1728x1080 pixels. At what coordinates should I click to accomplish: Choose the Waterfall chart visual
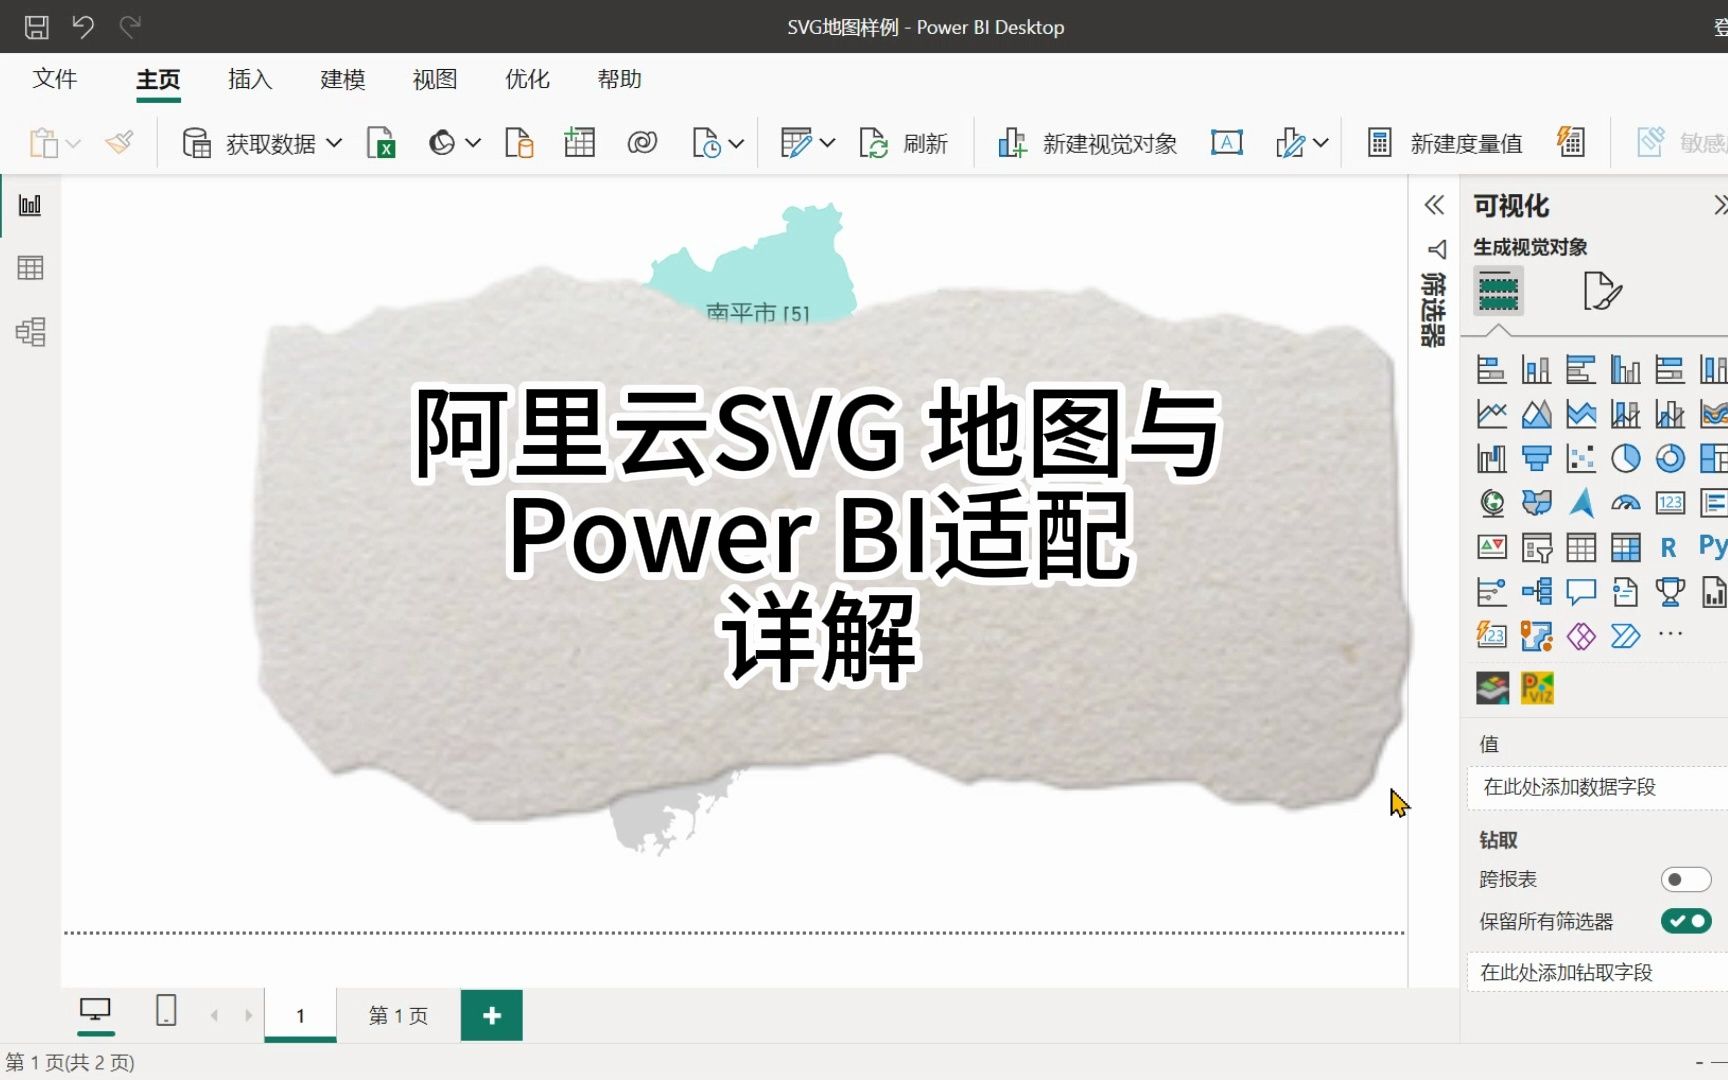click(x=1491, y=459)
